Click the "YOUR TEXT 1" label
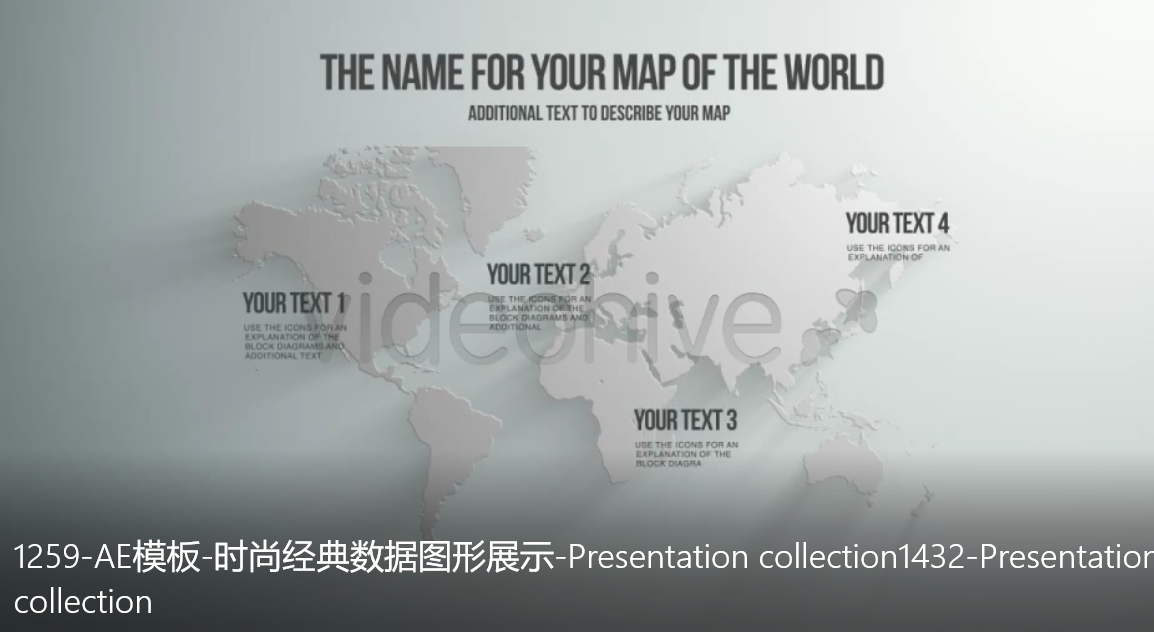 [x=294, y=303]
